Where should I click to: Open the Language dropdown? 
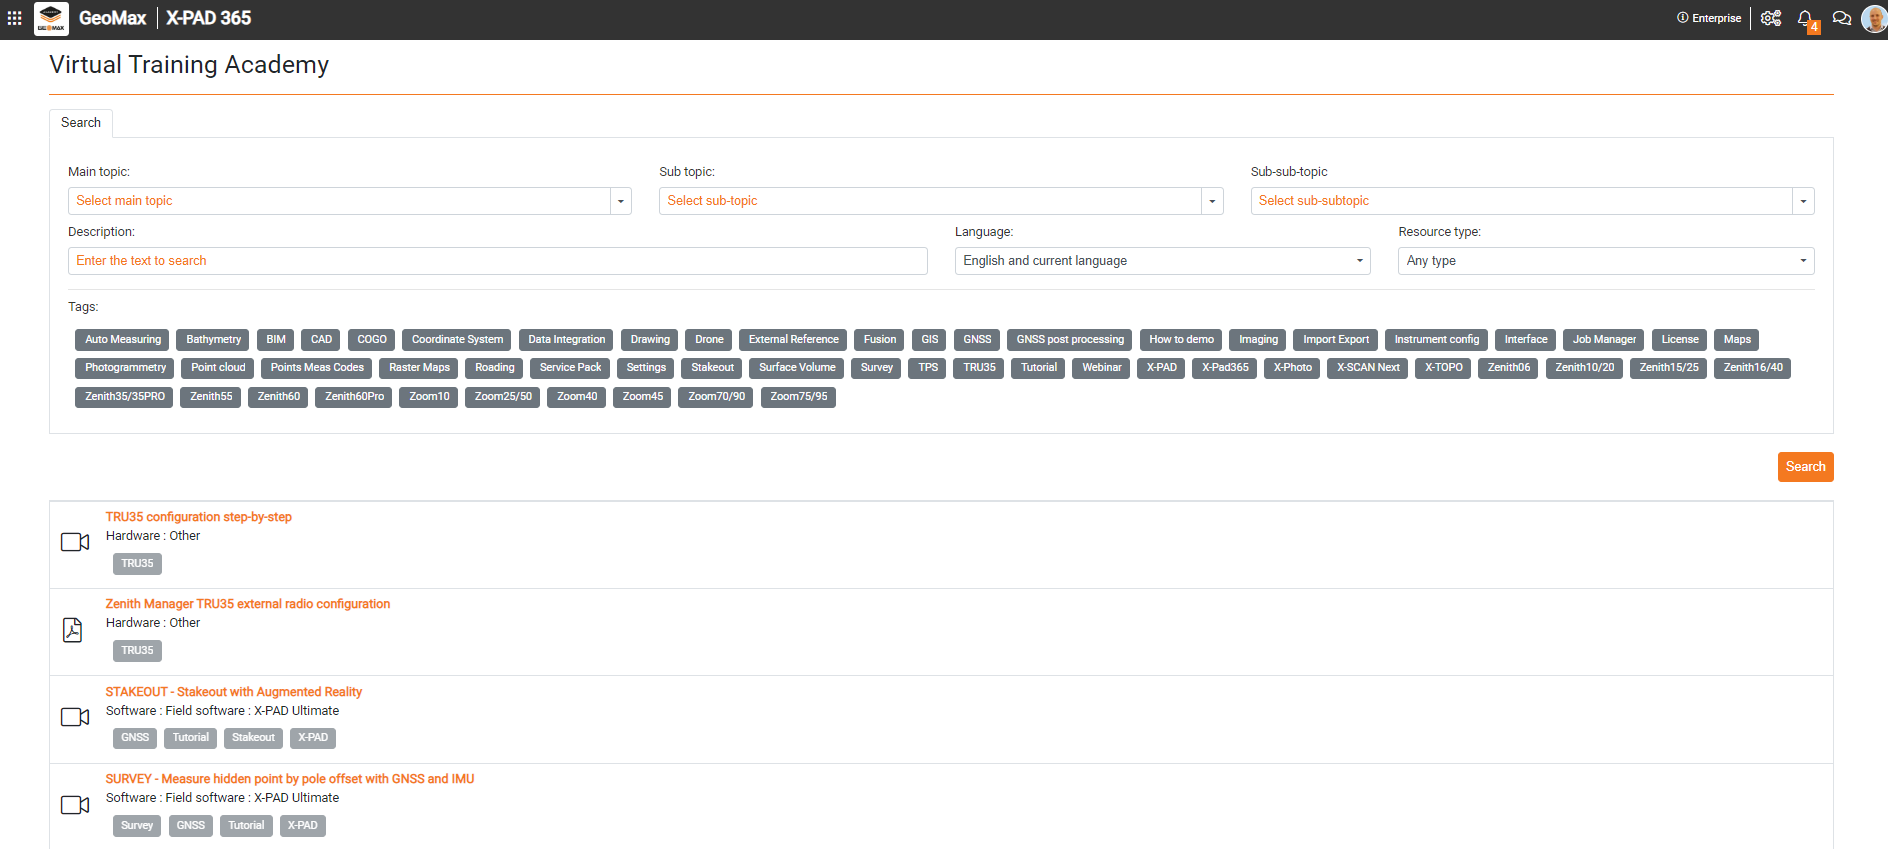[x=1161, y=261]
